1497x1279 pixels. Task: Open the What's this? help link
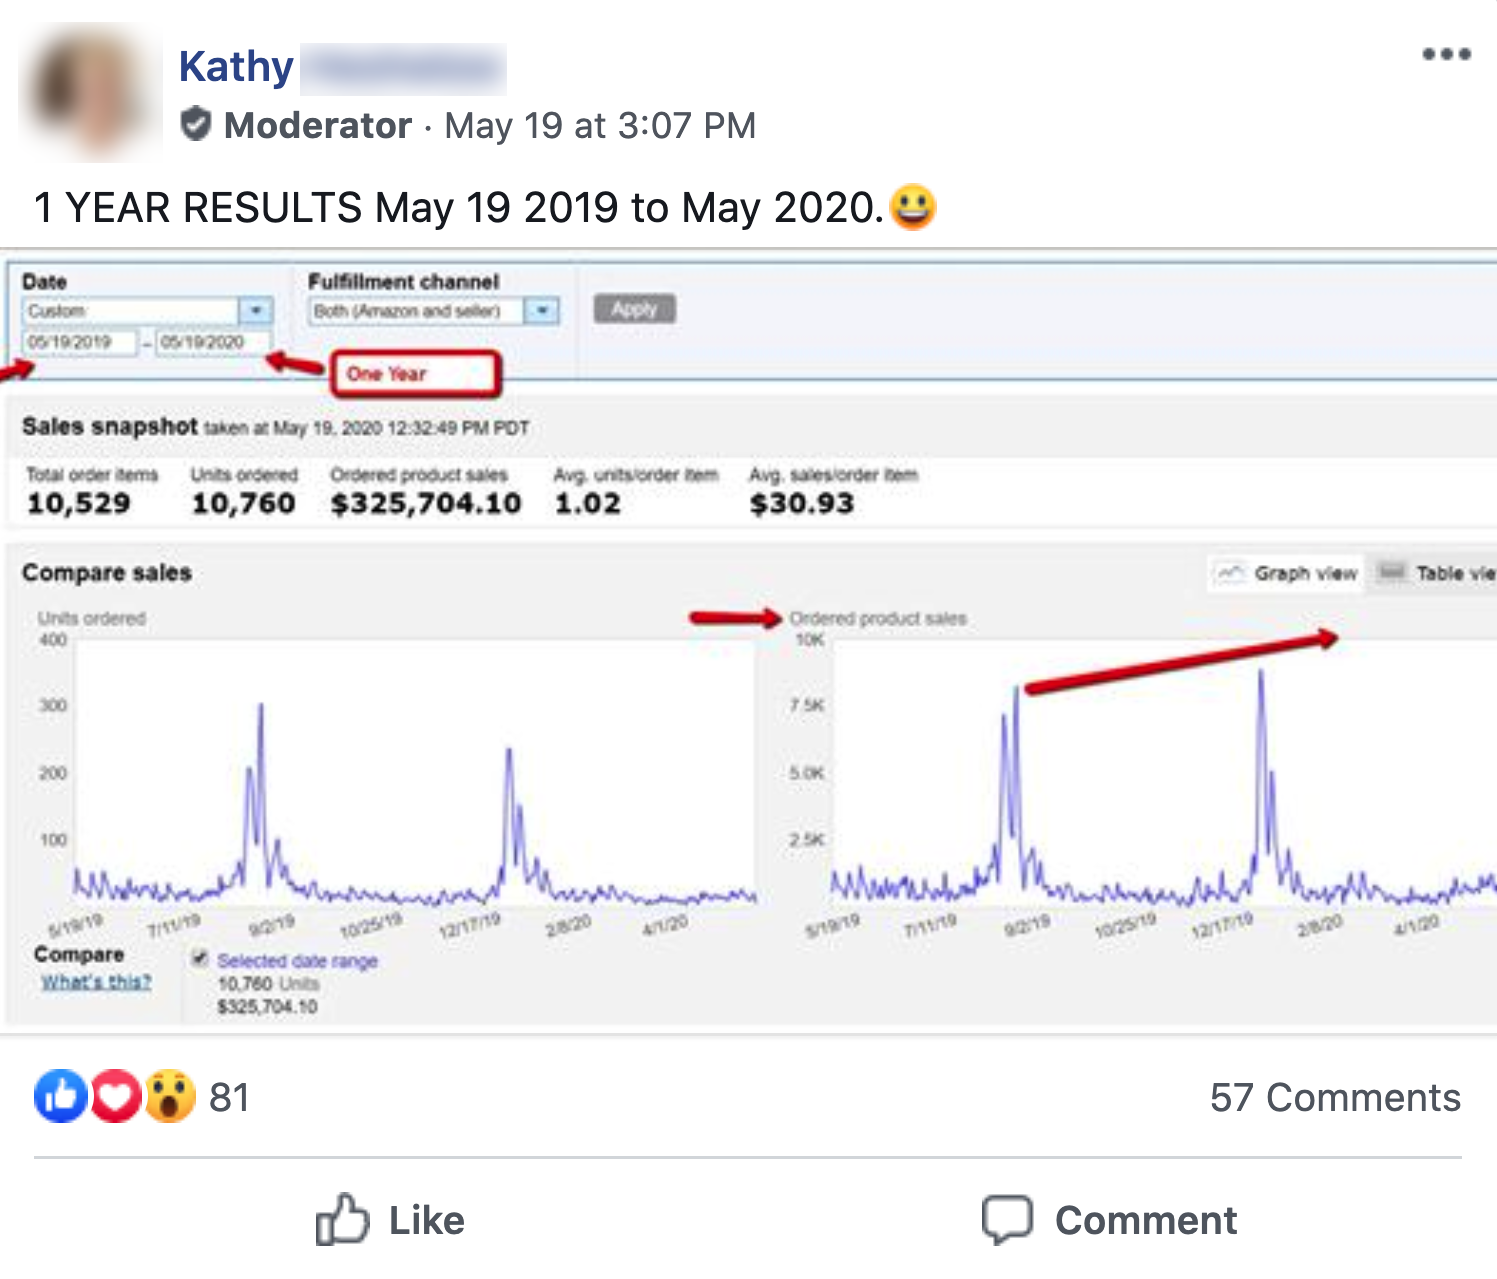tap(96, 982)
